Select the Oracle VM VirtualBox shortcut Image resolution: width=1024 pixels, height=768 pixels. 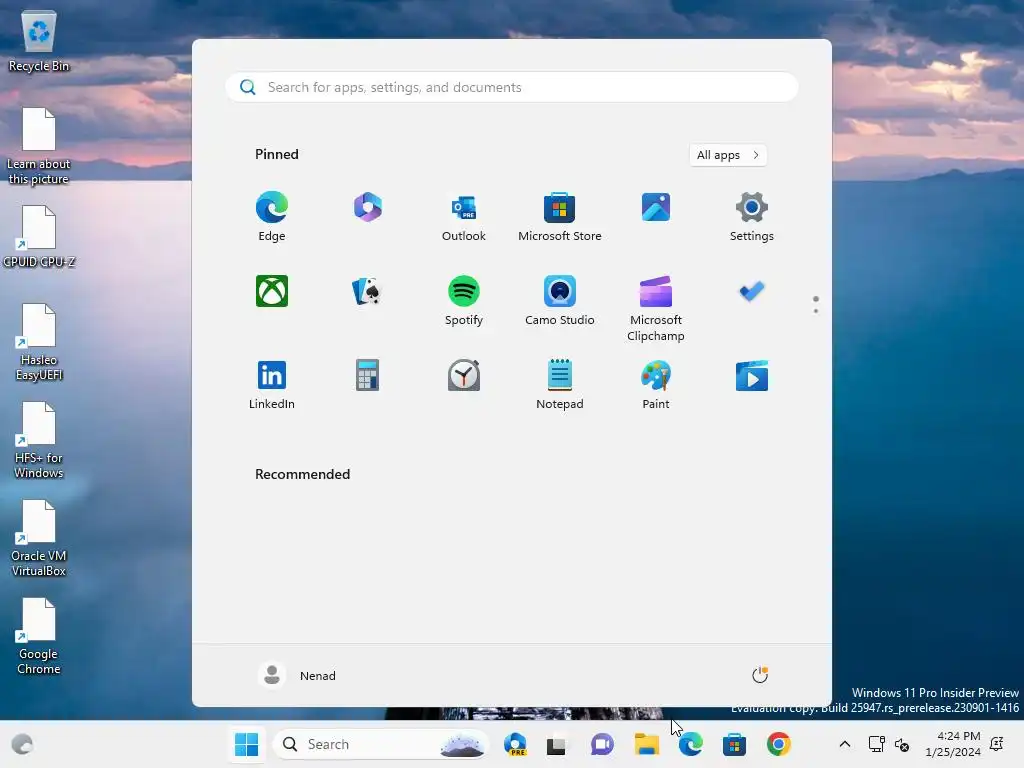pos(39,538)
